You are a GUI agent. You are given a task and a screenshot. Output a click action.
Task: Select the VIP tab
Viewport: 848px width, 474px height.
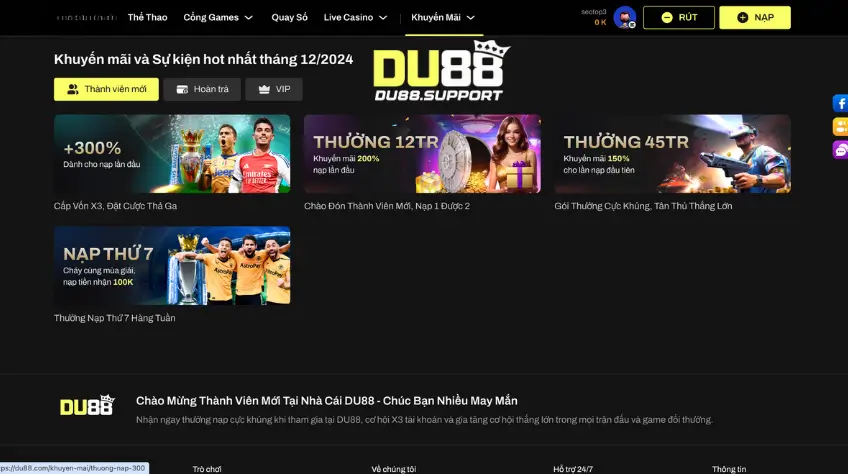[274, 89]
